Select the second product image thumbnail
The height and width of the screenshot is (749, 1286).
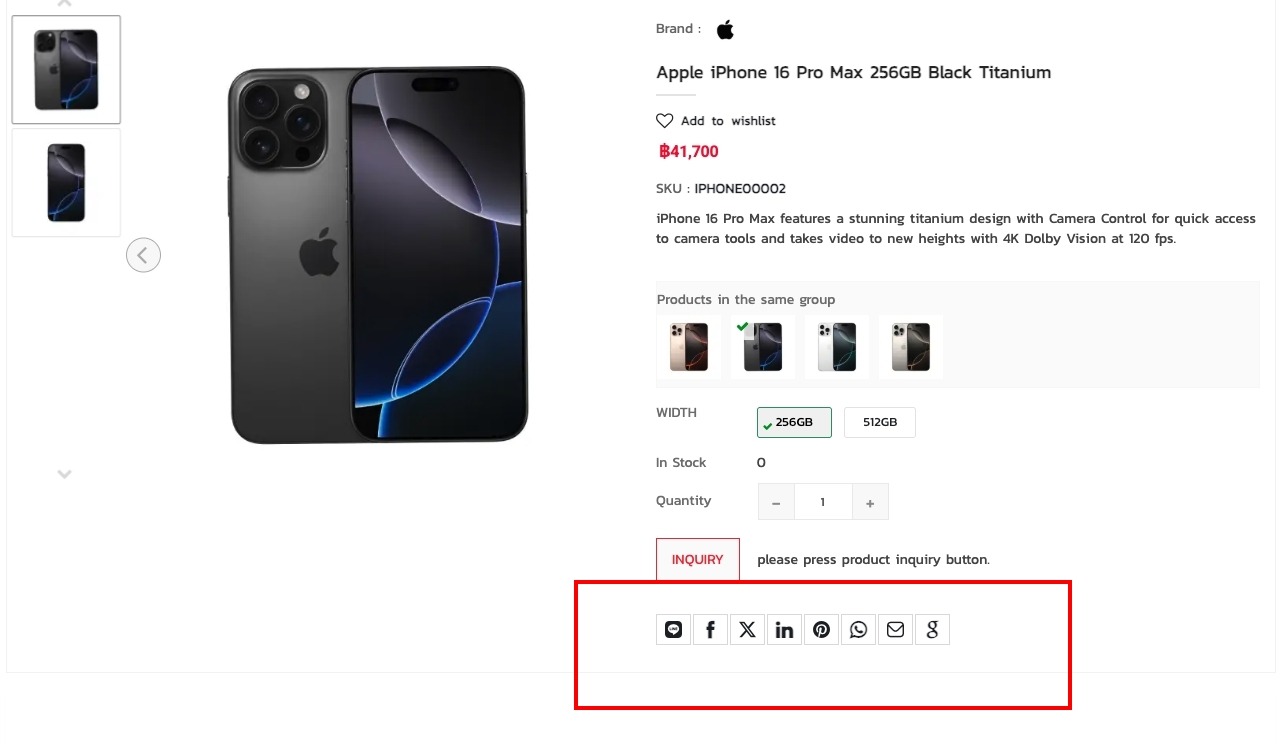pos(66,183)
